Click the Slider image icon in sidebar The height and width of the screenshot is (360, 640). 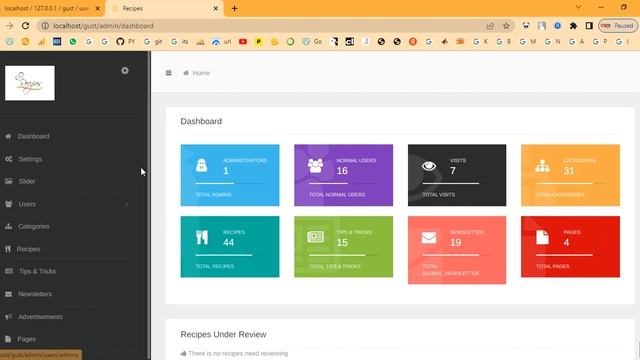[9, 181]
